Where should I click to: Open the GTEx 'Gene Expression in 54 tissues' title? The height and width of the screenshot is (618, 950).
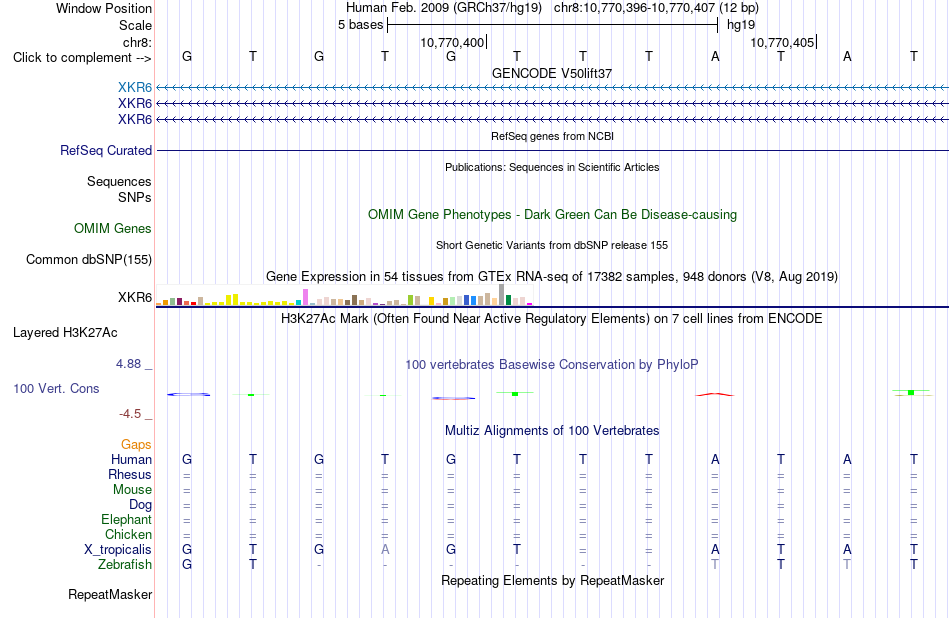tap(552, 277)
